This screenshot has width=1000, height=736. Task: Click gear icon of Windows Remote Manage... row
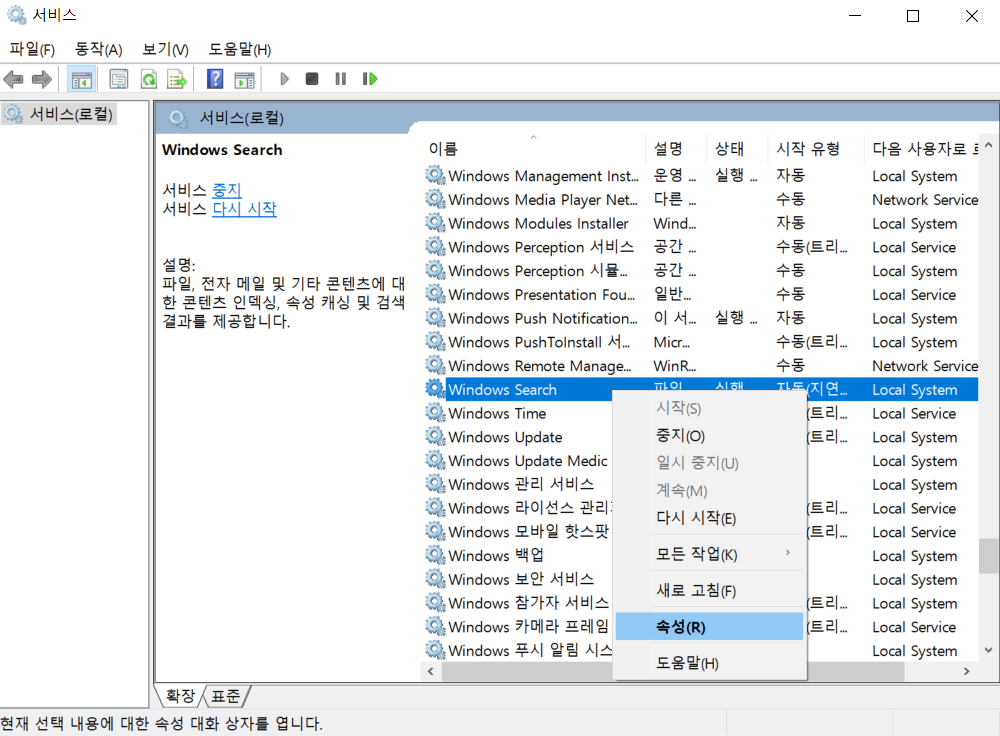(x=436, y=365)
